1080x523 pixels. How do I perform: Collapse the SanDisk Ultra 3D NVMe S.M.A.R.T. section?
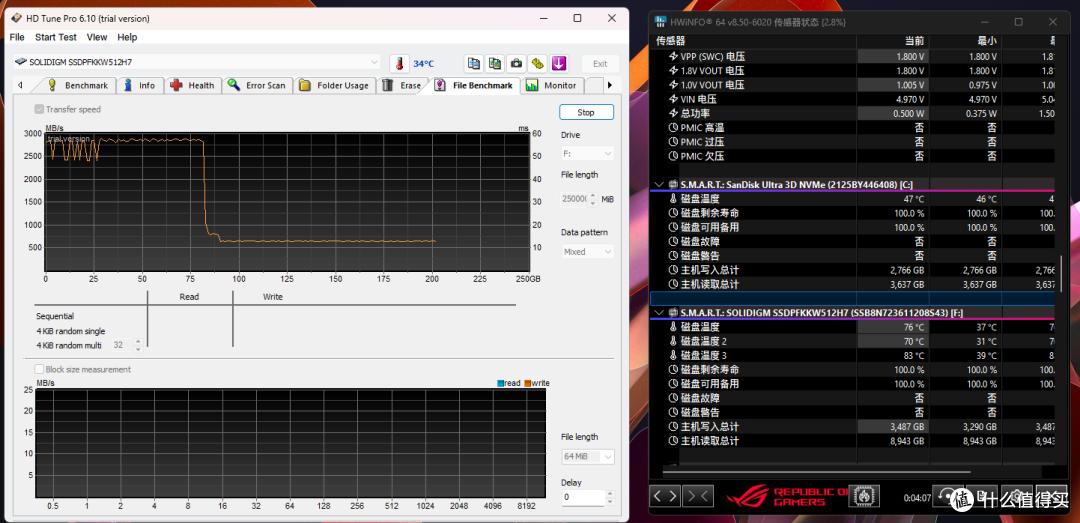tap(658, 185)
